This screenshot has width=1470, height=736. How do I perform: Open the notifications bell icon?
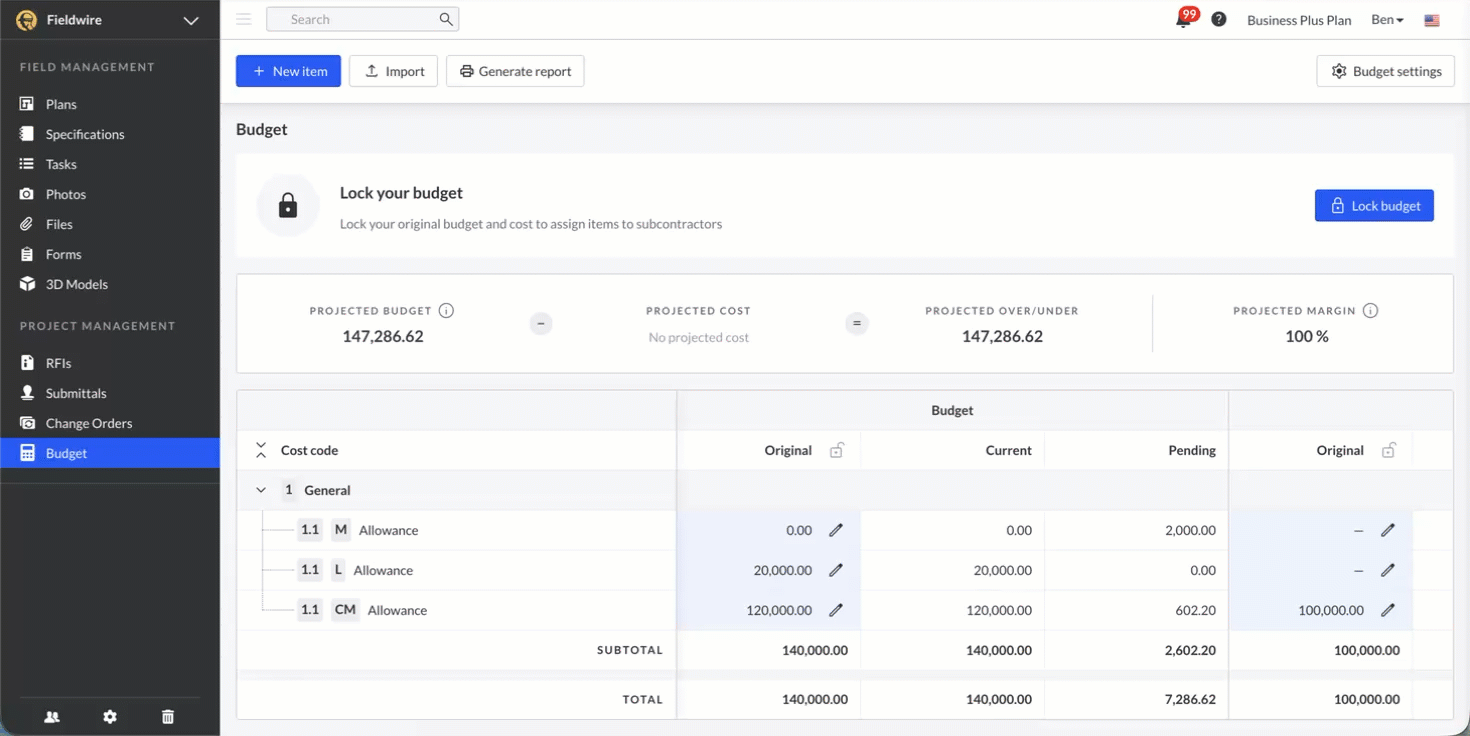1184,19
